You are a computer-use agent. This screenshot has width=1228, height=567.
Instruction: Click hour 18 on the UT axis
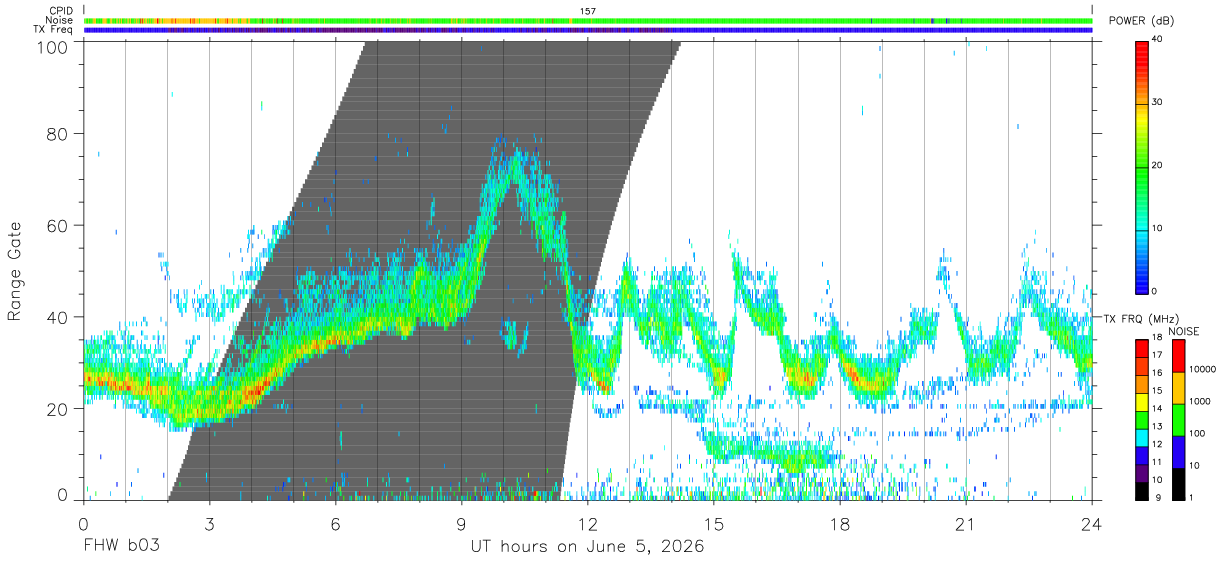(x=840, y=522)
